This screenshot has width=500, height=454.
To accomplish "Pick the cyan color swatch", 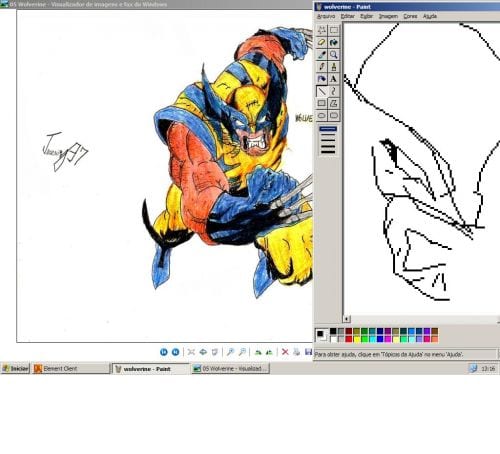I will [x=372, y=339].
